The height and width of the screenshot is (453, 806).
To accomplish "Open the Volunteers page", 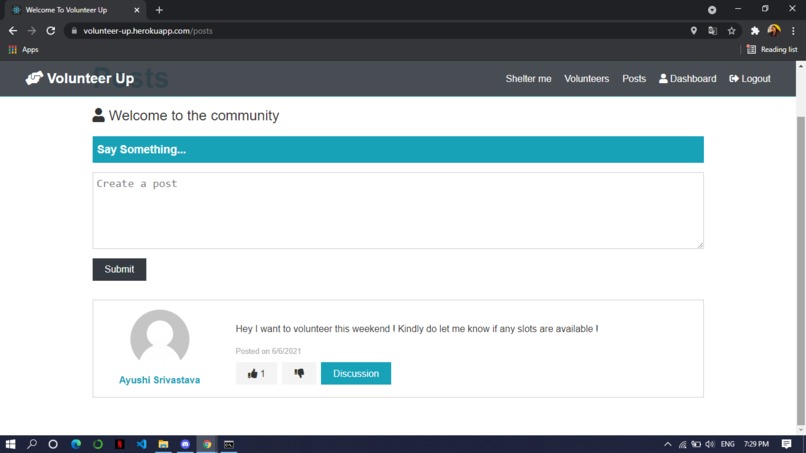I will (x=587, y=79).
